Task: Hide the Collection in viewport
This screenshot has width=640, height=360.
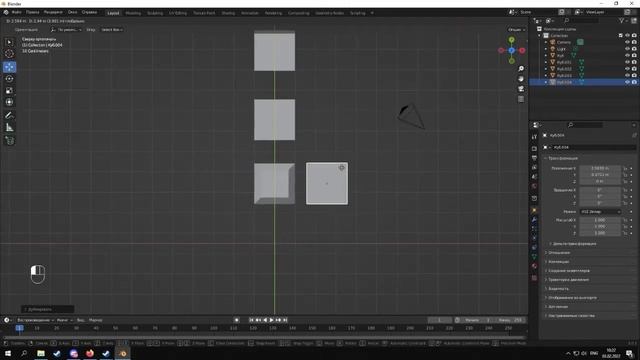Action: (627, 36)
